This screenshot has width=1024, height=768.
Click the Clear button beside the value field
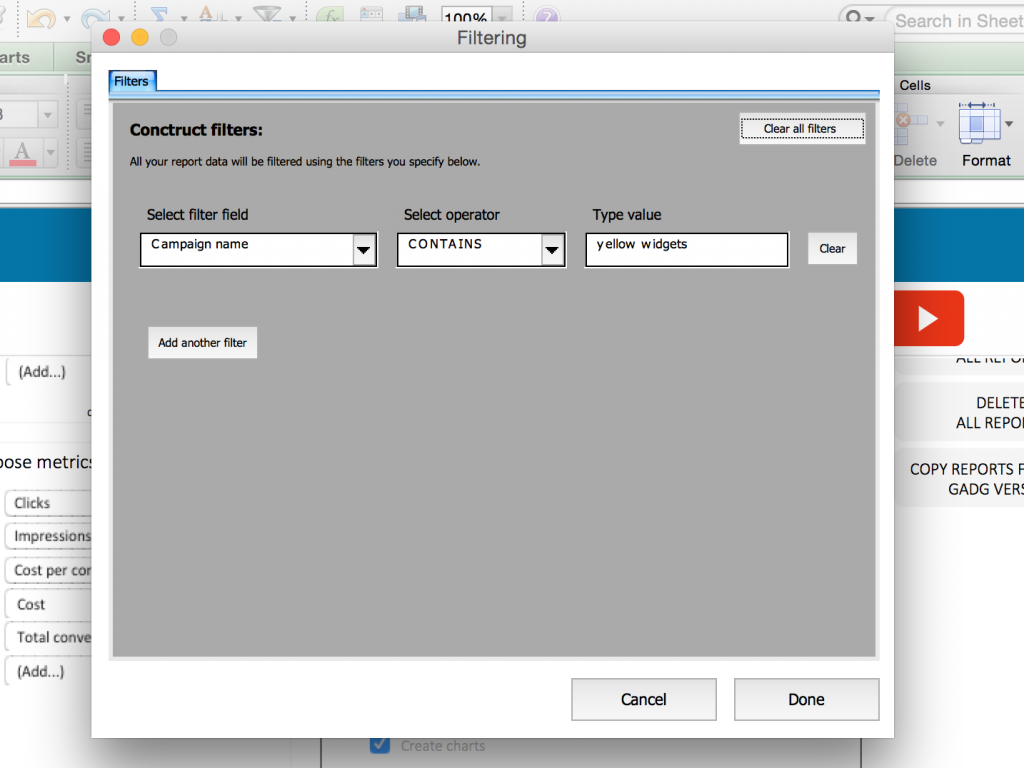[832, 248]
